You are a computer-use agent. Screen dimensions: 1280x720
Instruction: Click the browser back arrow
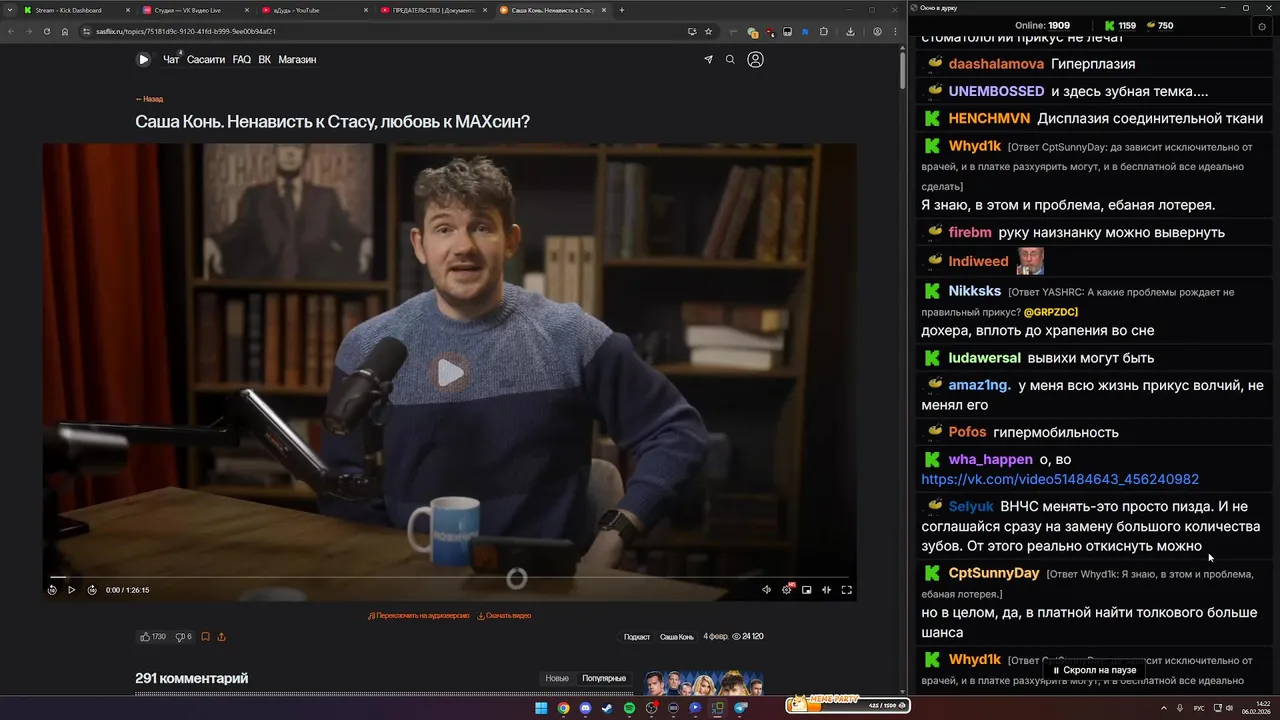pos(12,31)
